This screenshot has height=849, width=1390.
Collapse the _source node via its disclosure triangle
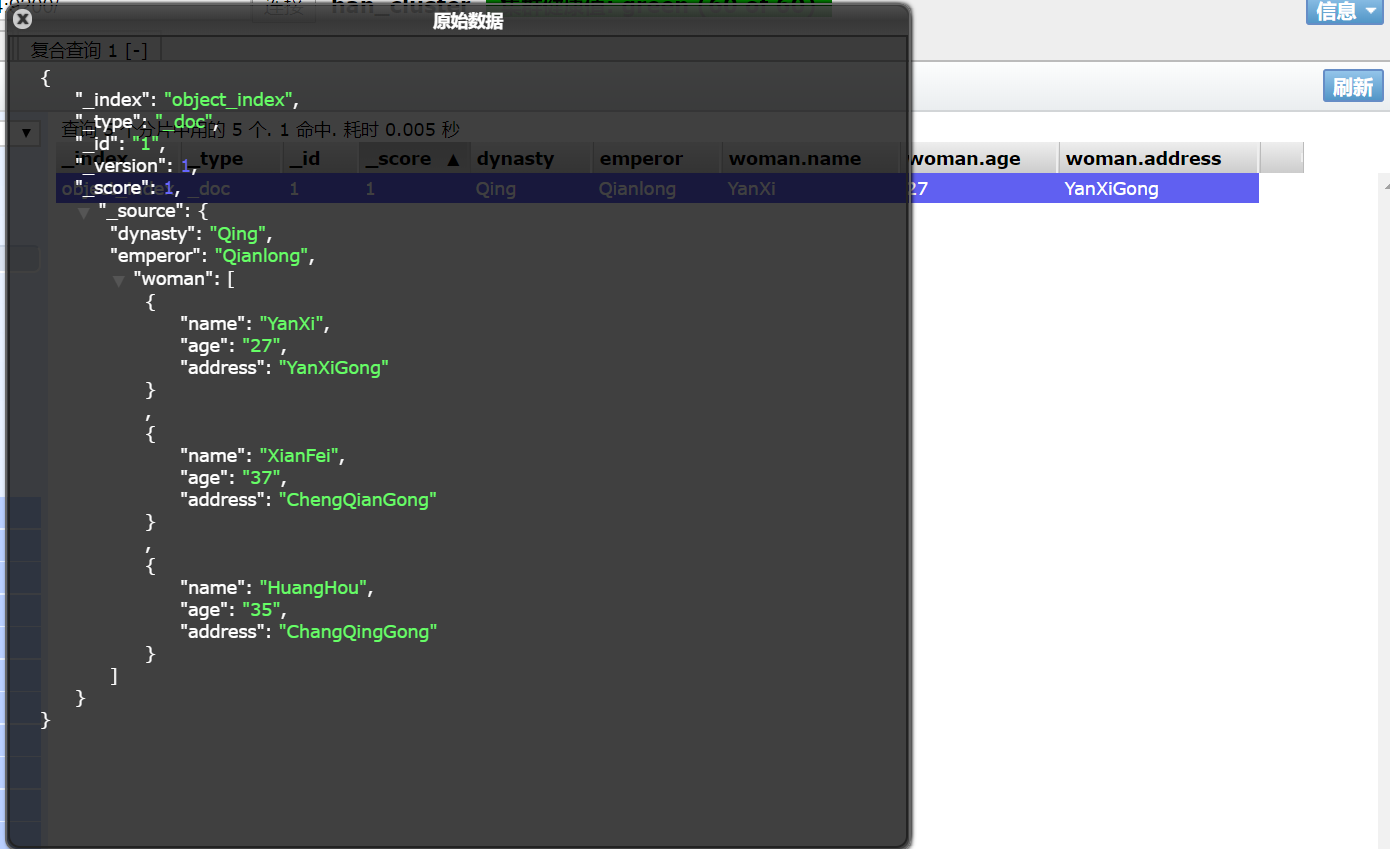coord(84,211)
